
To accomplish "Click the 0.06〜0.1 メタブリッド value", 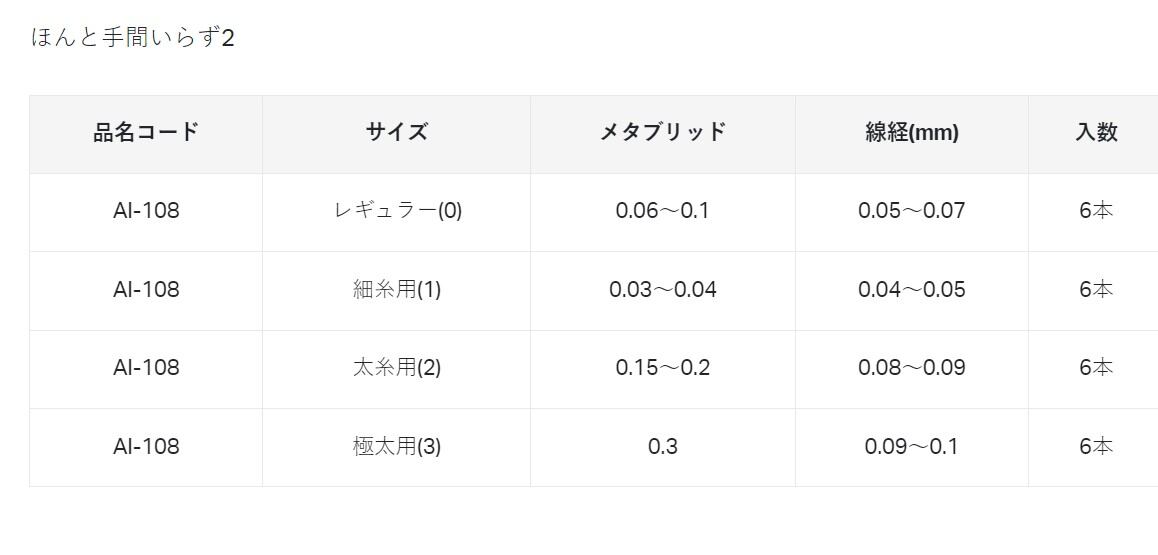I will click(x=663, y=211).
